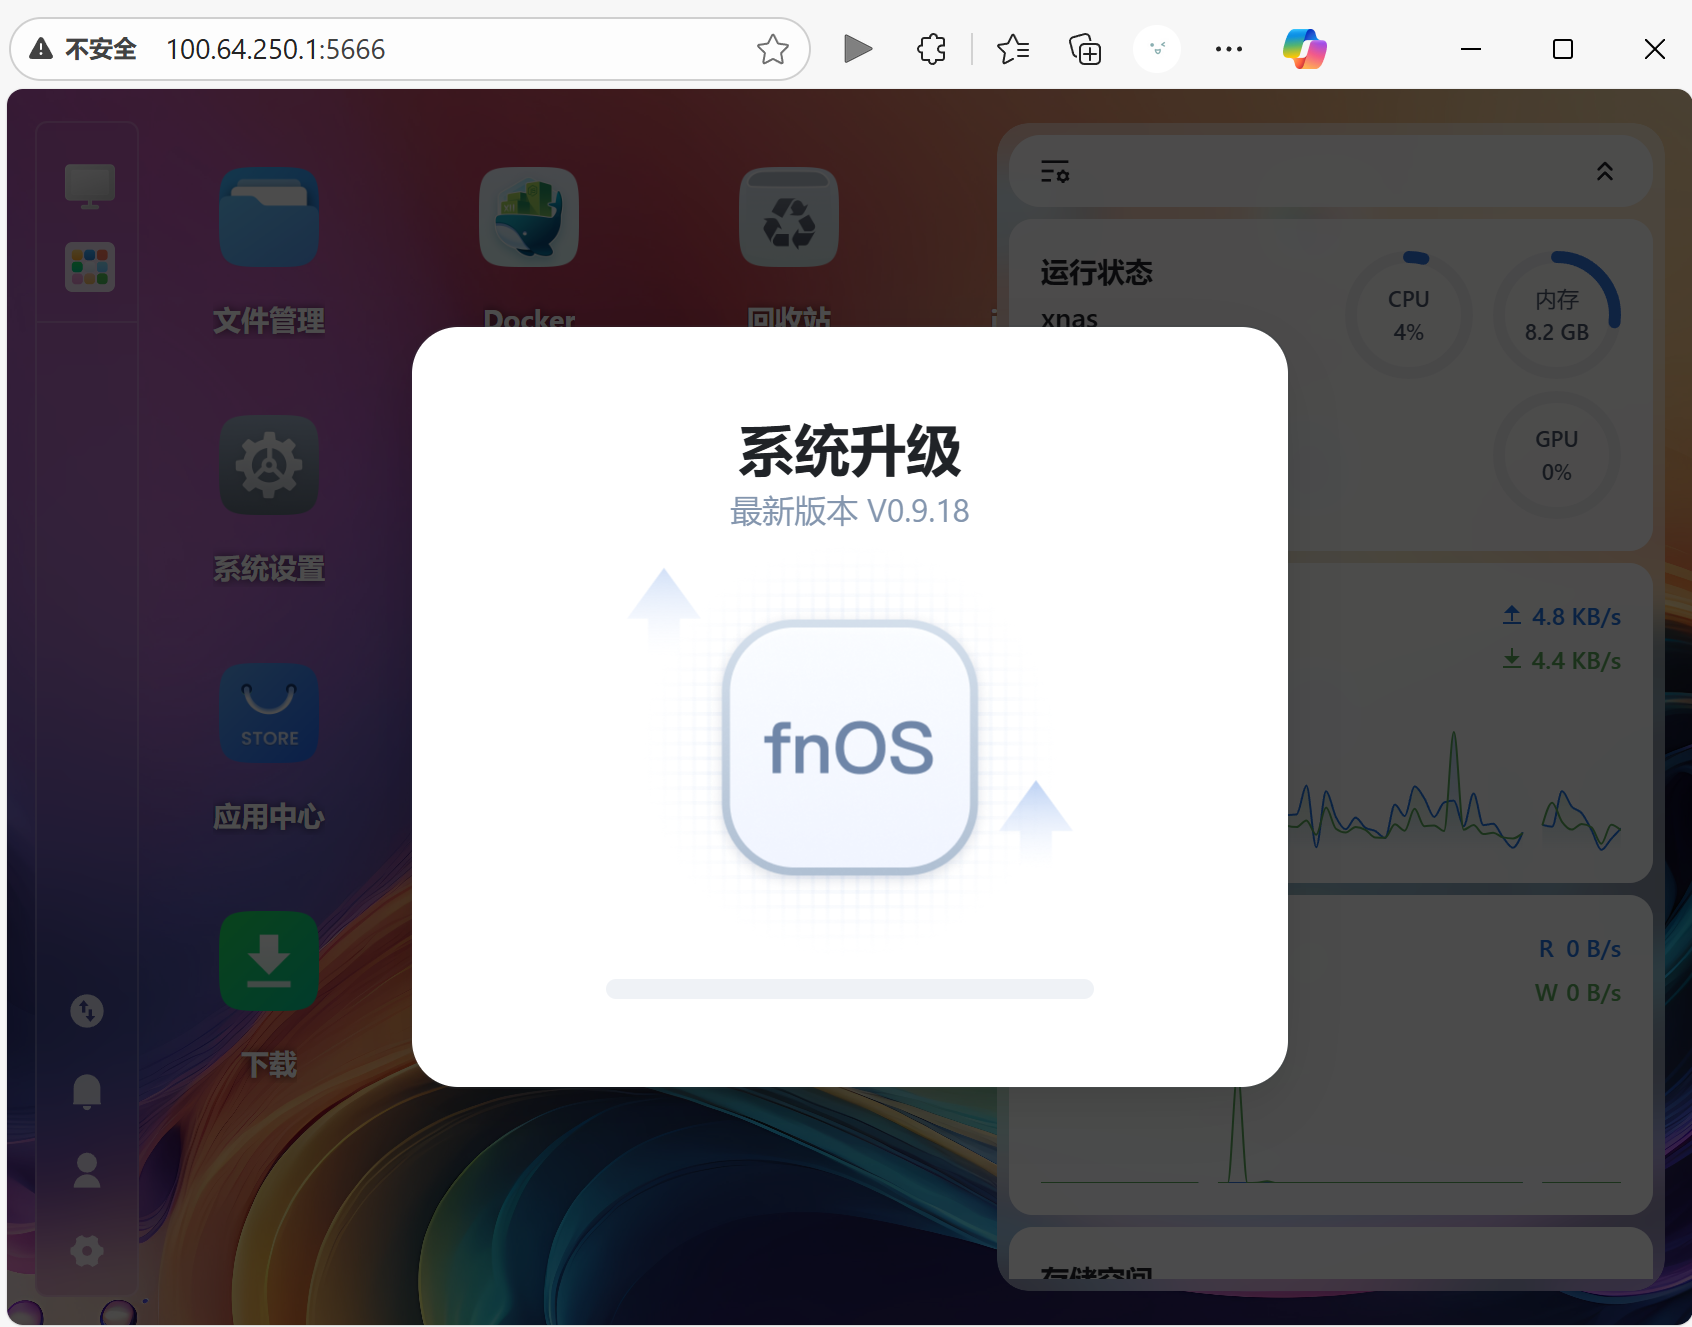Open the 回收站 recycle bin icon

(x=789, y=217)
